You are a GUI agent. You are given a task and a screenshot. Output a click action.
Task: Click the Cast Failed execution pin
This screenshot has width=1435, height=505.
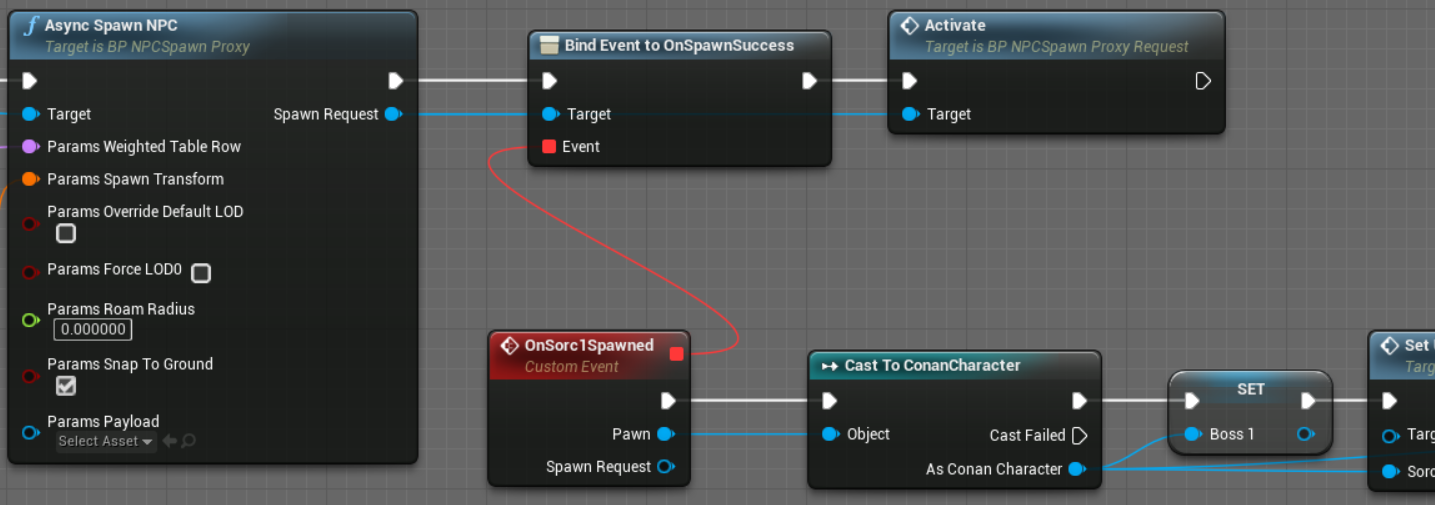tap(1079, 435)
